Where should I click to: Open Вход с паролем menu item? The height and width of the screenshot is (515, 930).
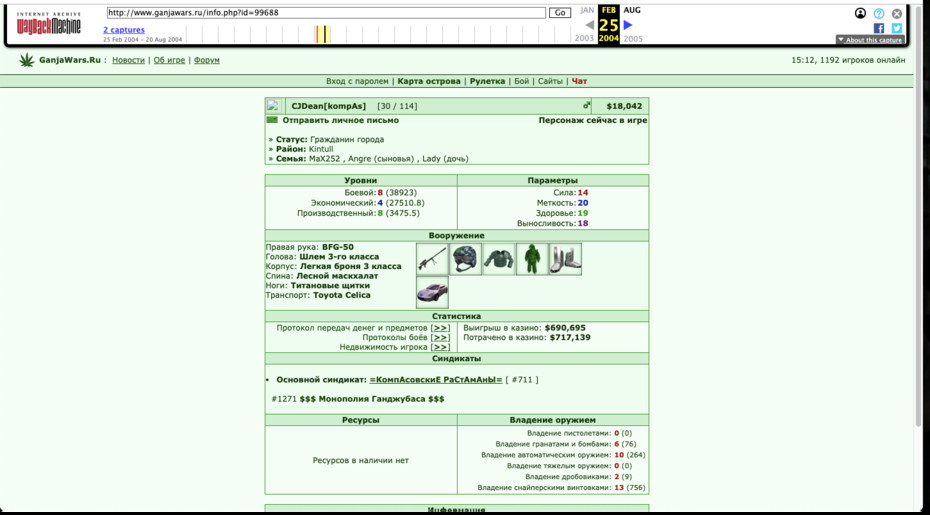click(x=357, y=81)
